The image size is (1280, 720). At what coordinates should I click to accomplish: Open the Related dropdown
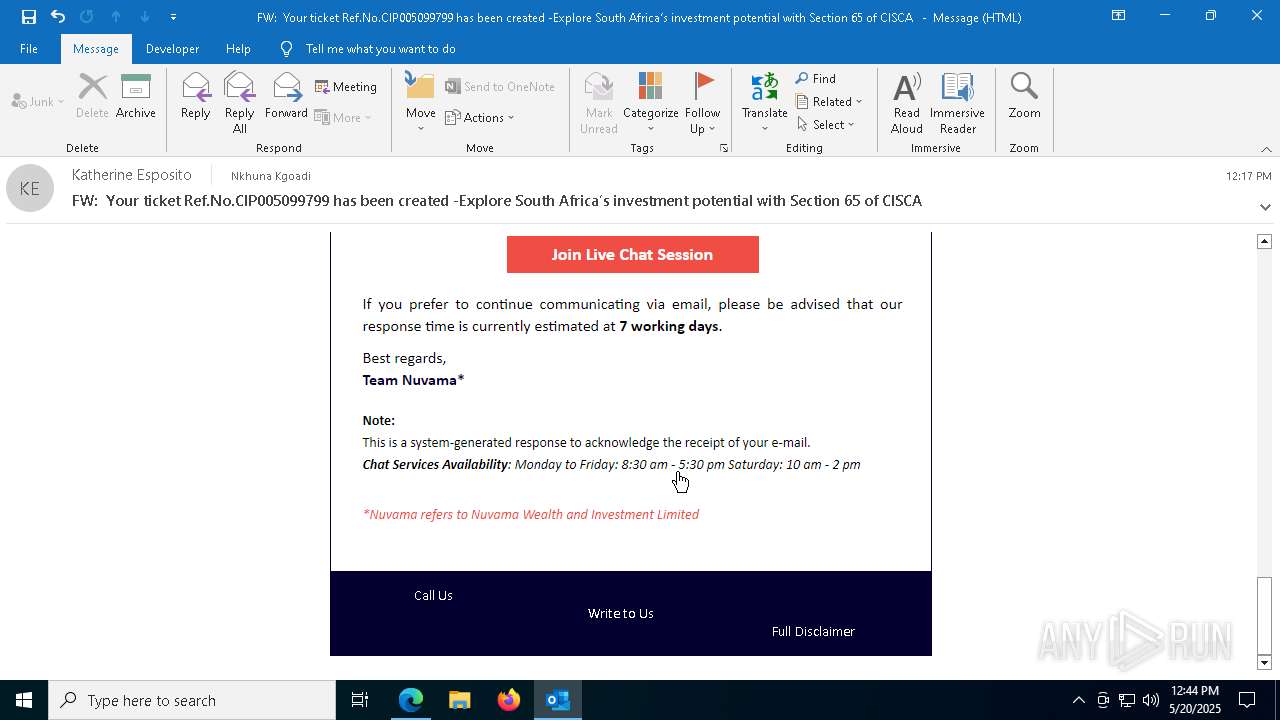829,102
